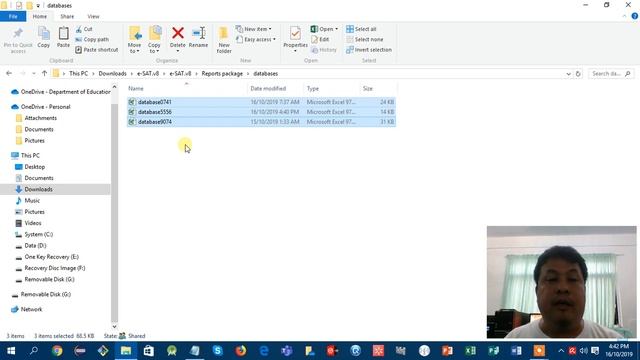Click the Search databases box
The width and height of the screenshot is (640, 360).
coord(611,73)
